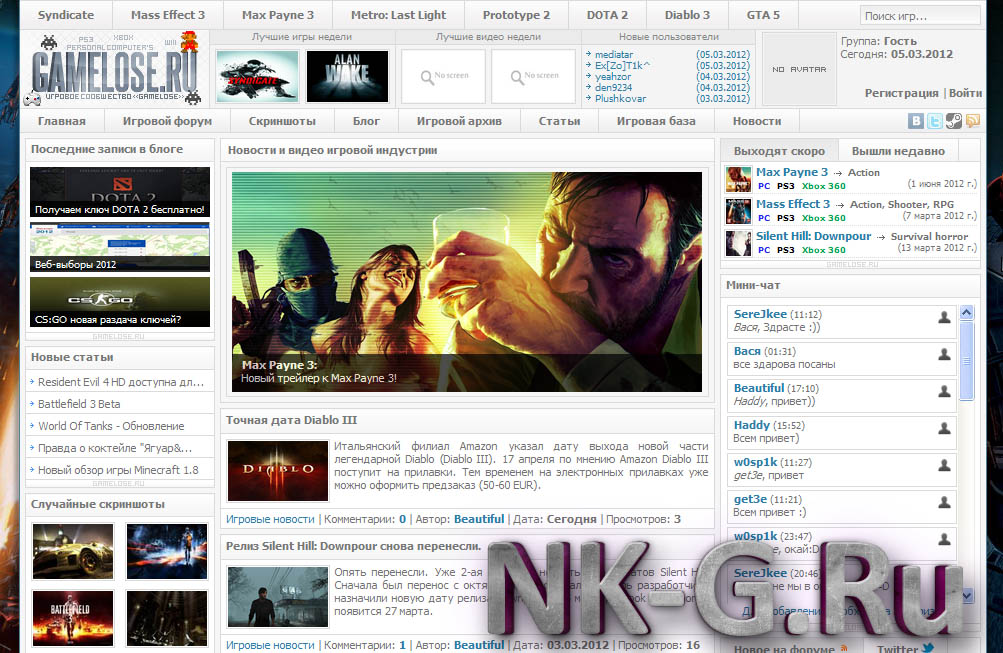The width and height of the screenshot is (1003, 653).
Task: Open Точная дата Diablo III headline
Action: click(291, 420)
